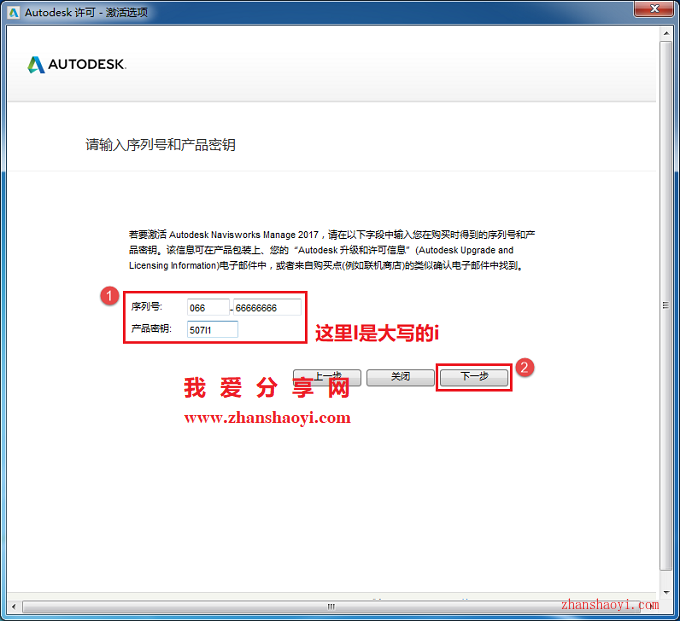Click the horizontal scrollbar left arrow
The height and width of the screenshot is (621, 680).
(x=14, y=606)
